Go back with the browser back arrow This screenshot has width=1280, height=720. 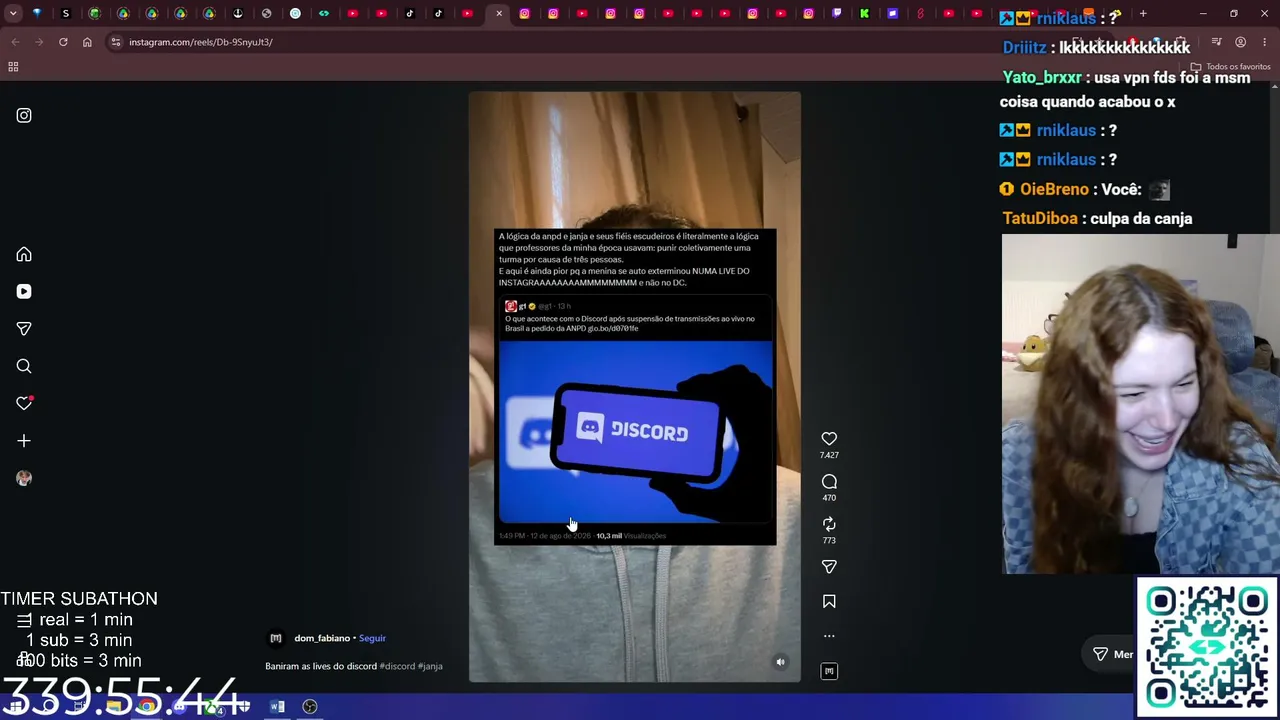pos(15,42)
